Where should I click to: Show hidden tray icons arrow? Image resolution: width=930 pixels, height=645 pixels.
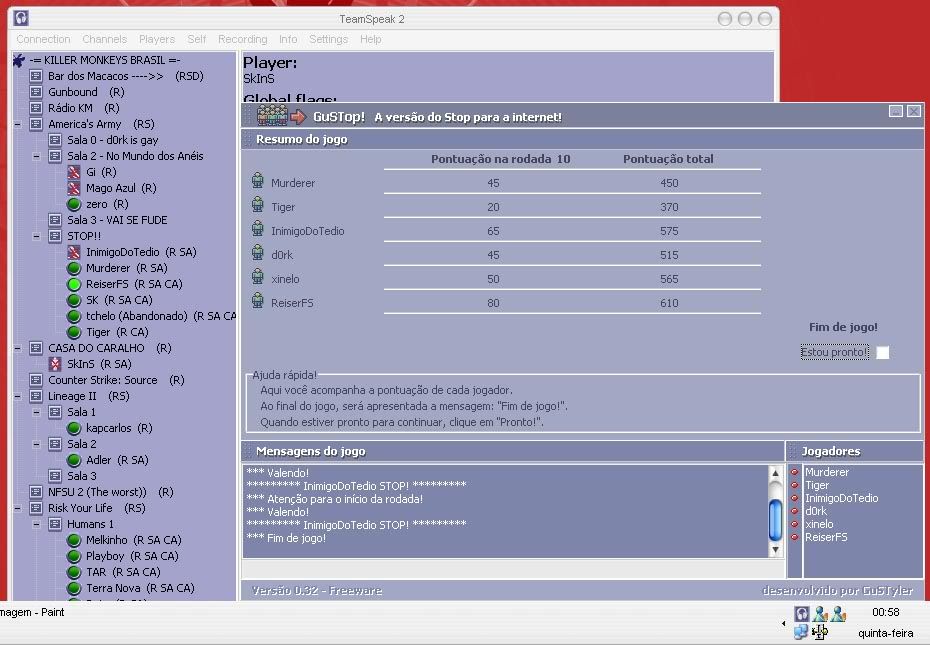tap(784, 623)
